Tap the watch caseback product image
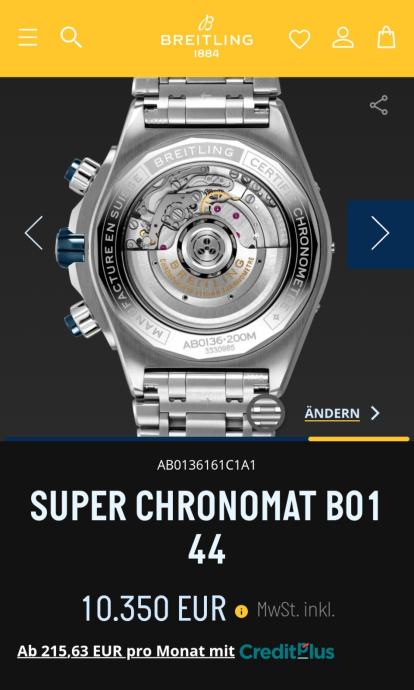 click(207, 257)
